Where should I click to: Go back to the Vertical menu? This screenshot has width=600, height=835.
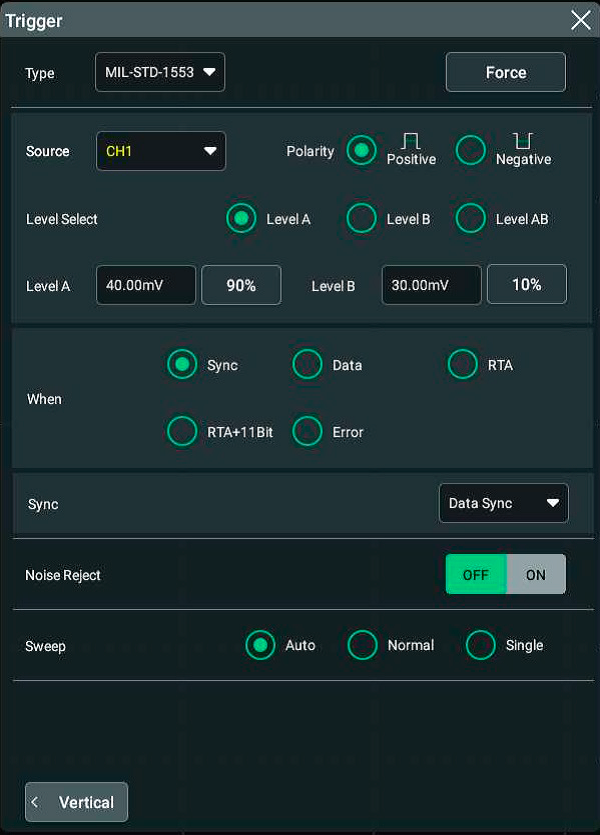pyautogui.click(x=77, y=802)
